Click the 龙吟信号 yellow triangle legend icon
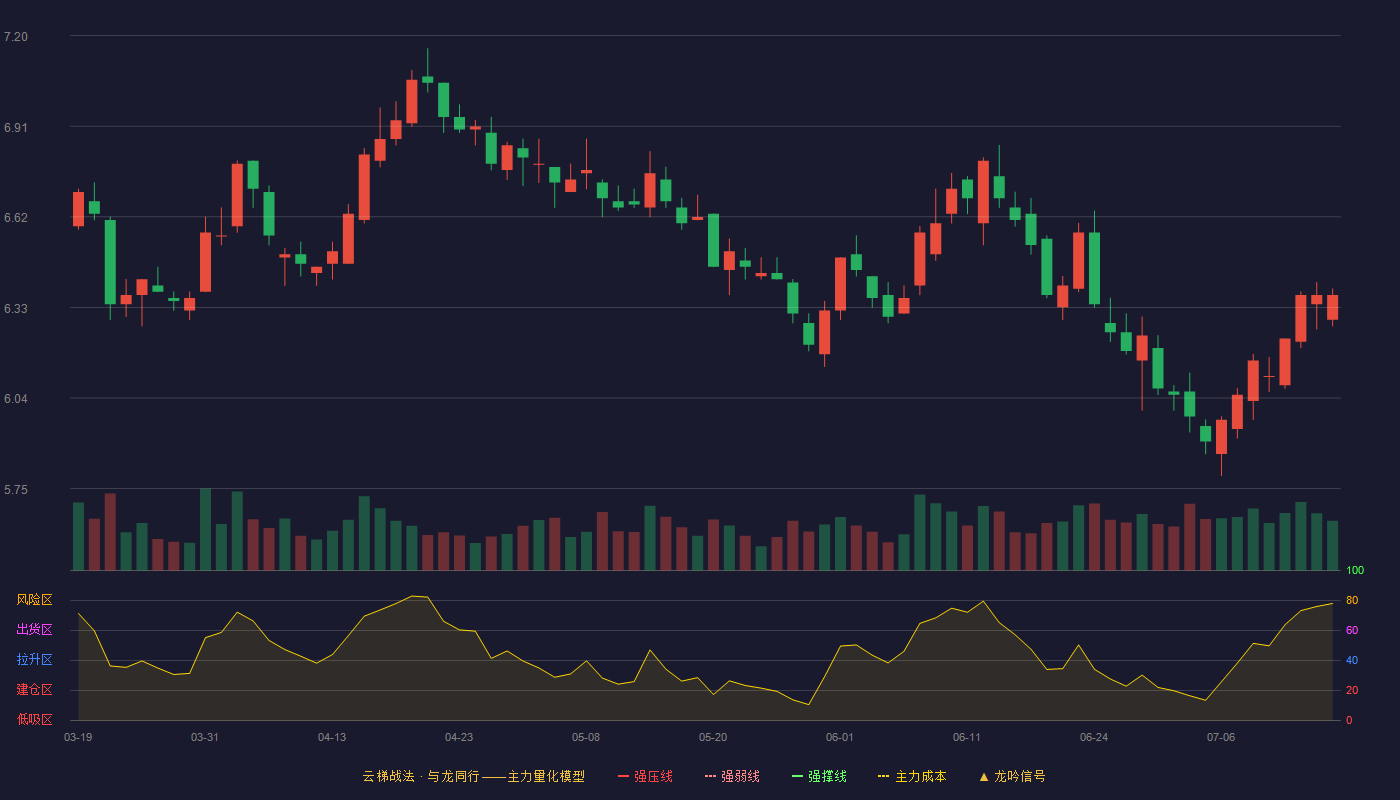This screenshot has width=1400, height=800. pyautogui.click(x=984, y=776)
